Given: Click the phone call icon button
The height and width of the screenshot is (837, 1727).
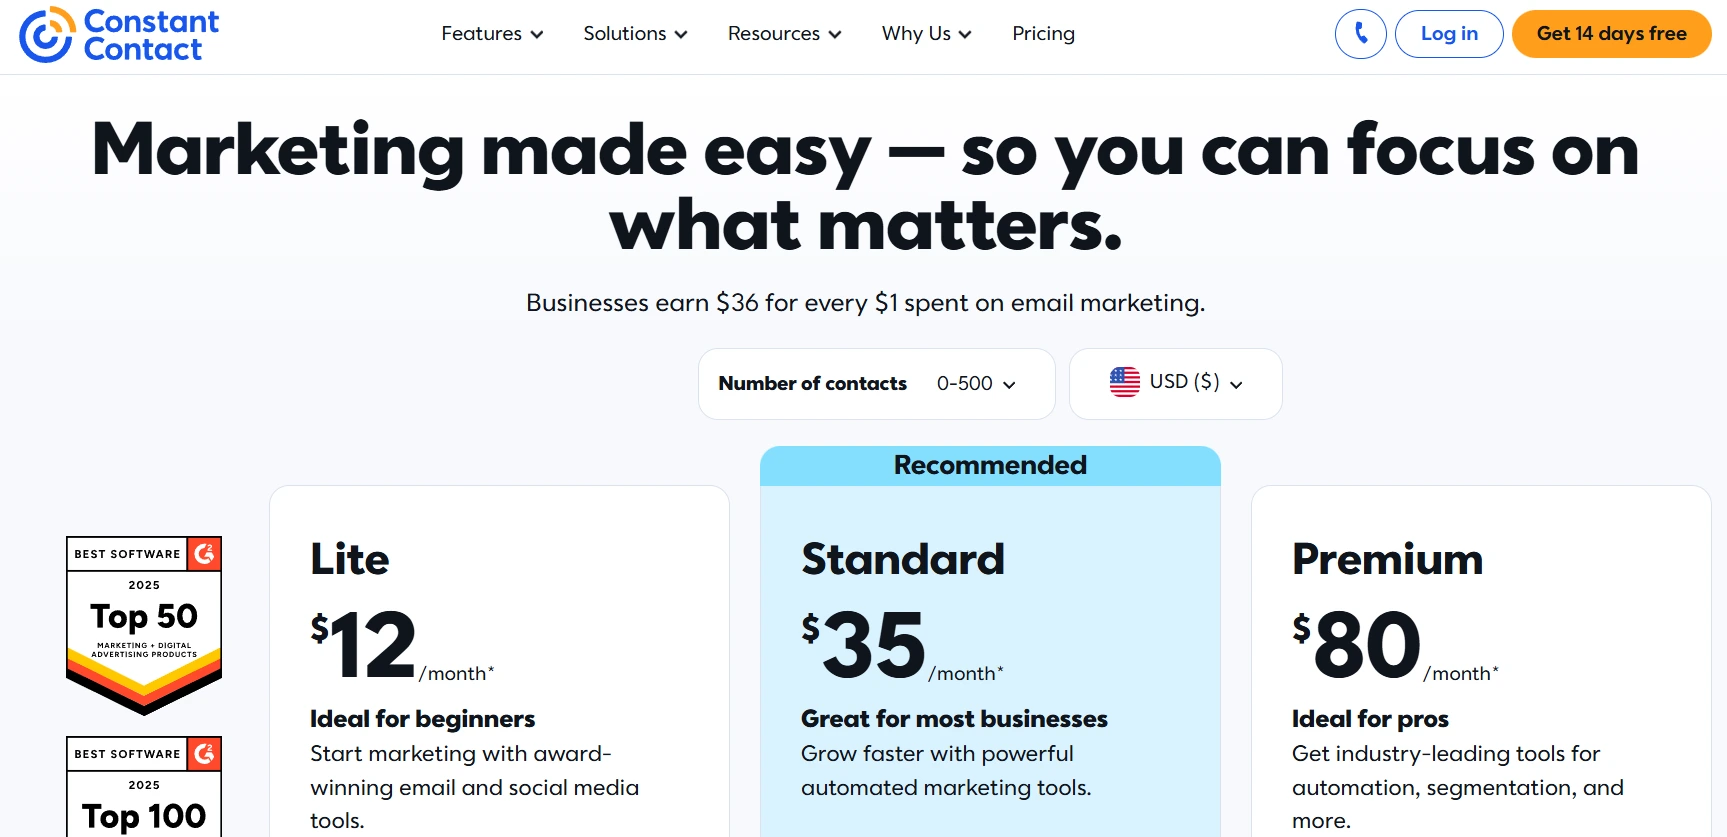Looking at the screenshot, I should [x=1360, y=34].
